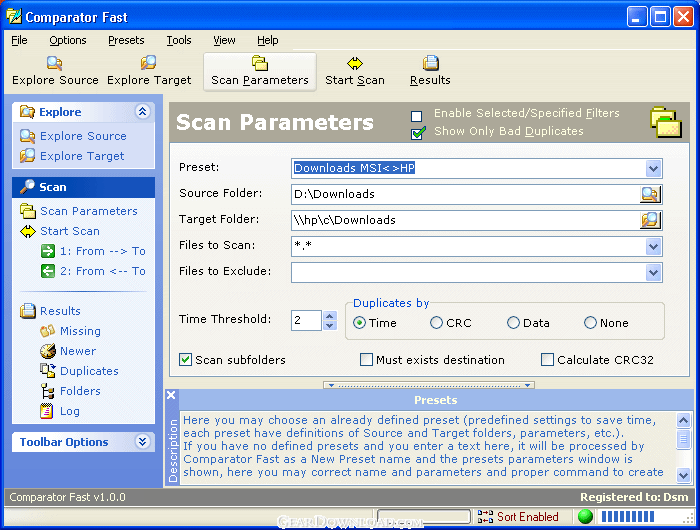Click the blue progress bar in status bar
The height and width of the screenshot is (530, 700).
click(628, 517)
